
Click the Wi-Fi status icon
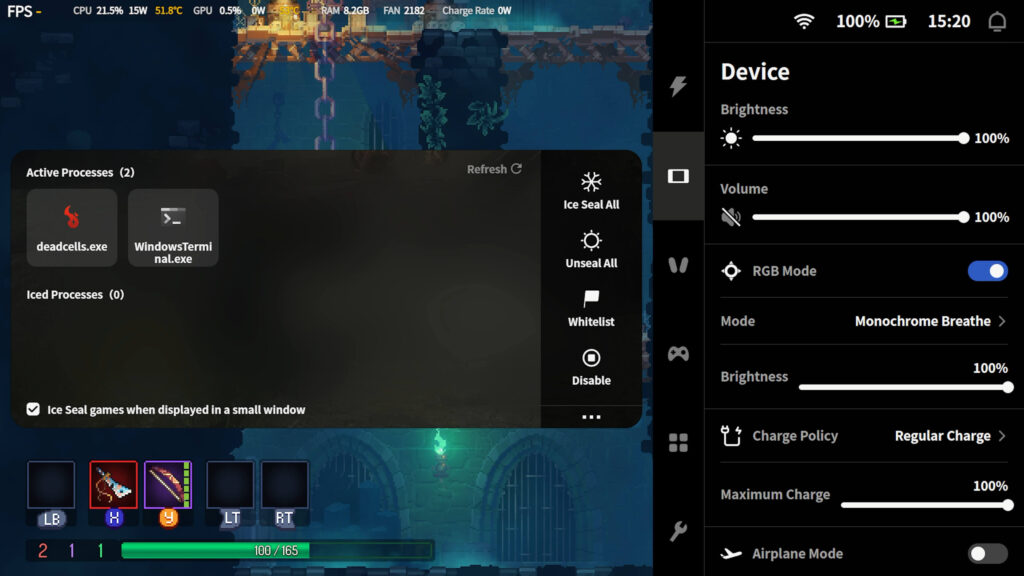pyautogui.click(x=804, y=21)
